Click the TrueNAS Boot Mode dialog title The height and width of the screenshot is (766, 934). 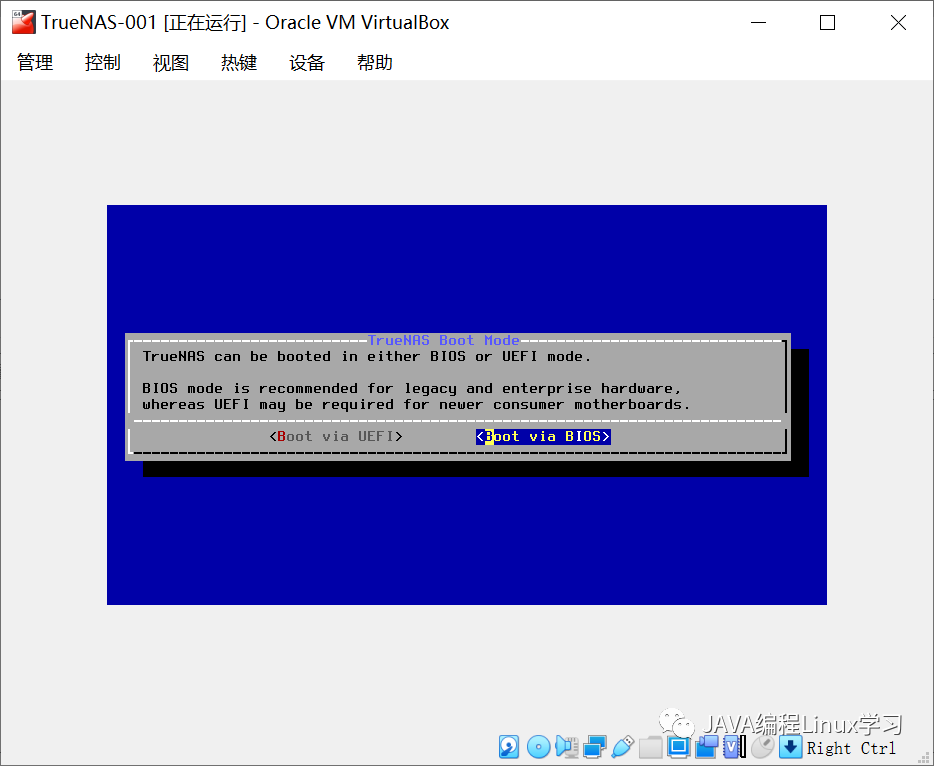point(443,340)
